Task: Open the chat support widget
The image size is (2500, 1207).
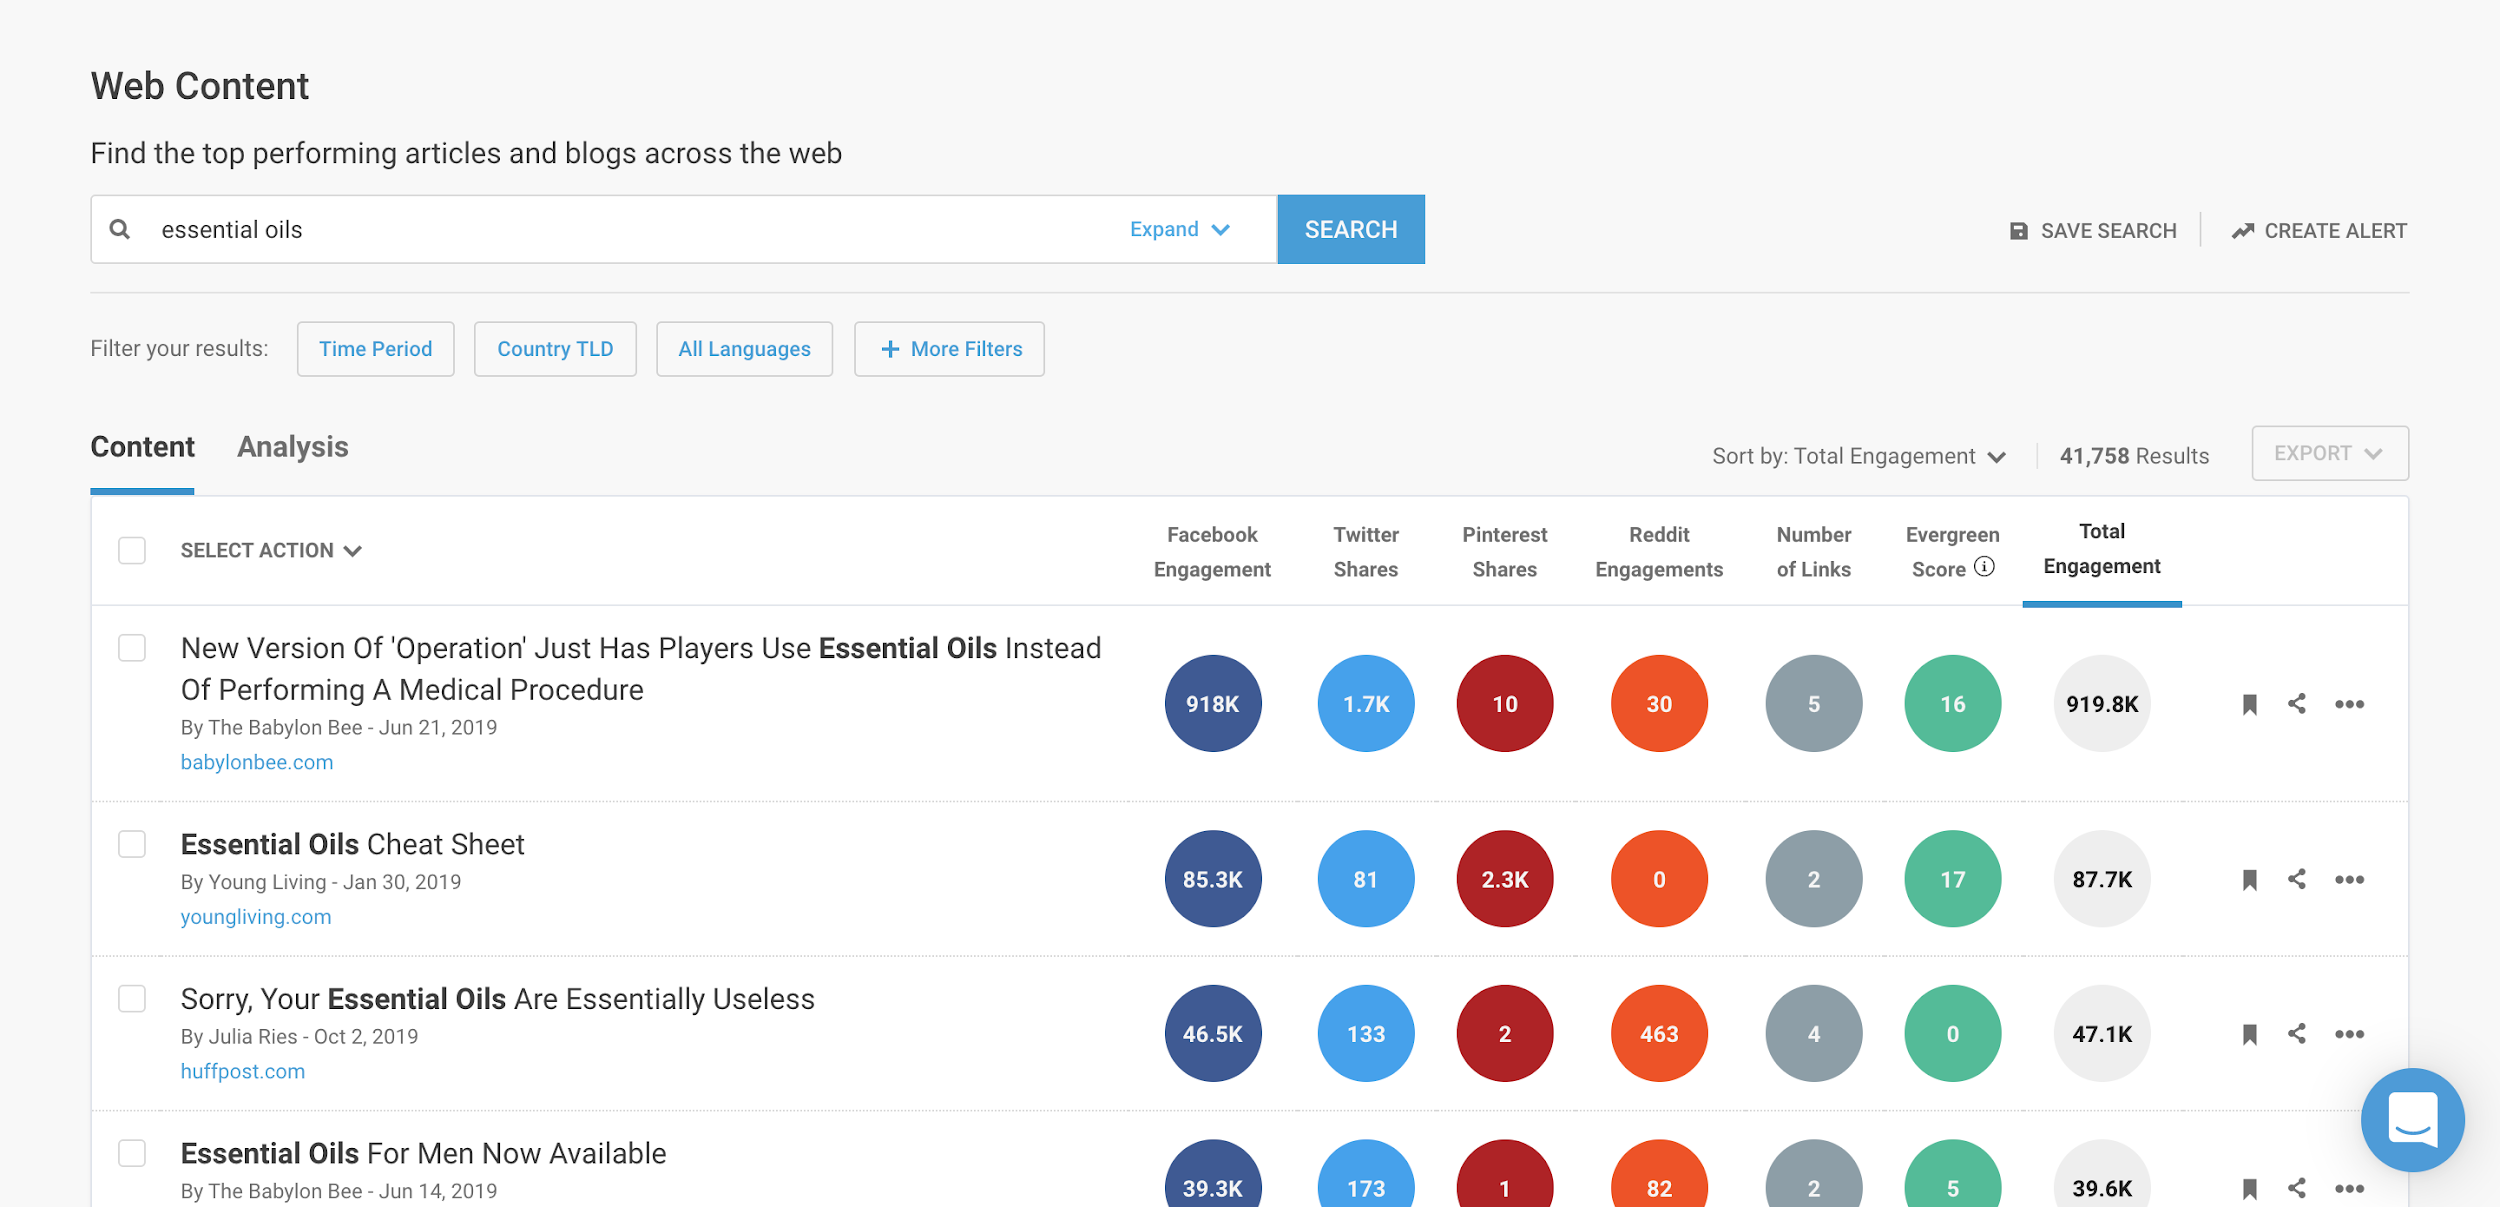Action: click(x=2412, y=1120)
